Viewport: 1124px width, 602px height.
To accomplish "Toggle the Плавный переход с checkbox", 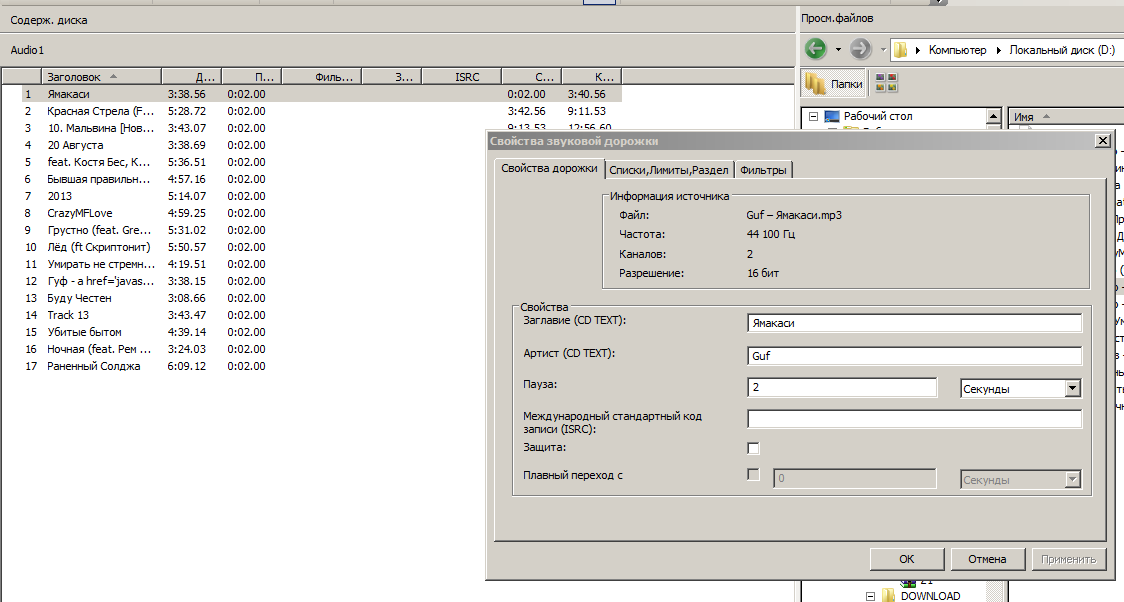I will (753, 474).
